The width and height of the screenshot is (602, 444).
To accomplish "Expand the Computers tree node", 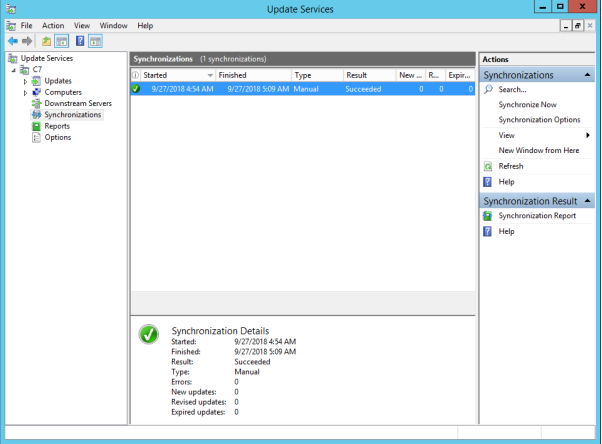I will [x=25, y=93].
